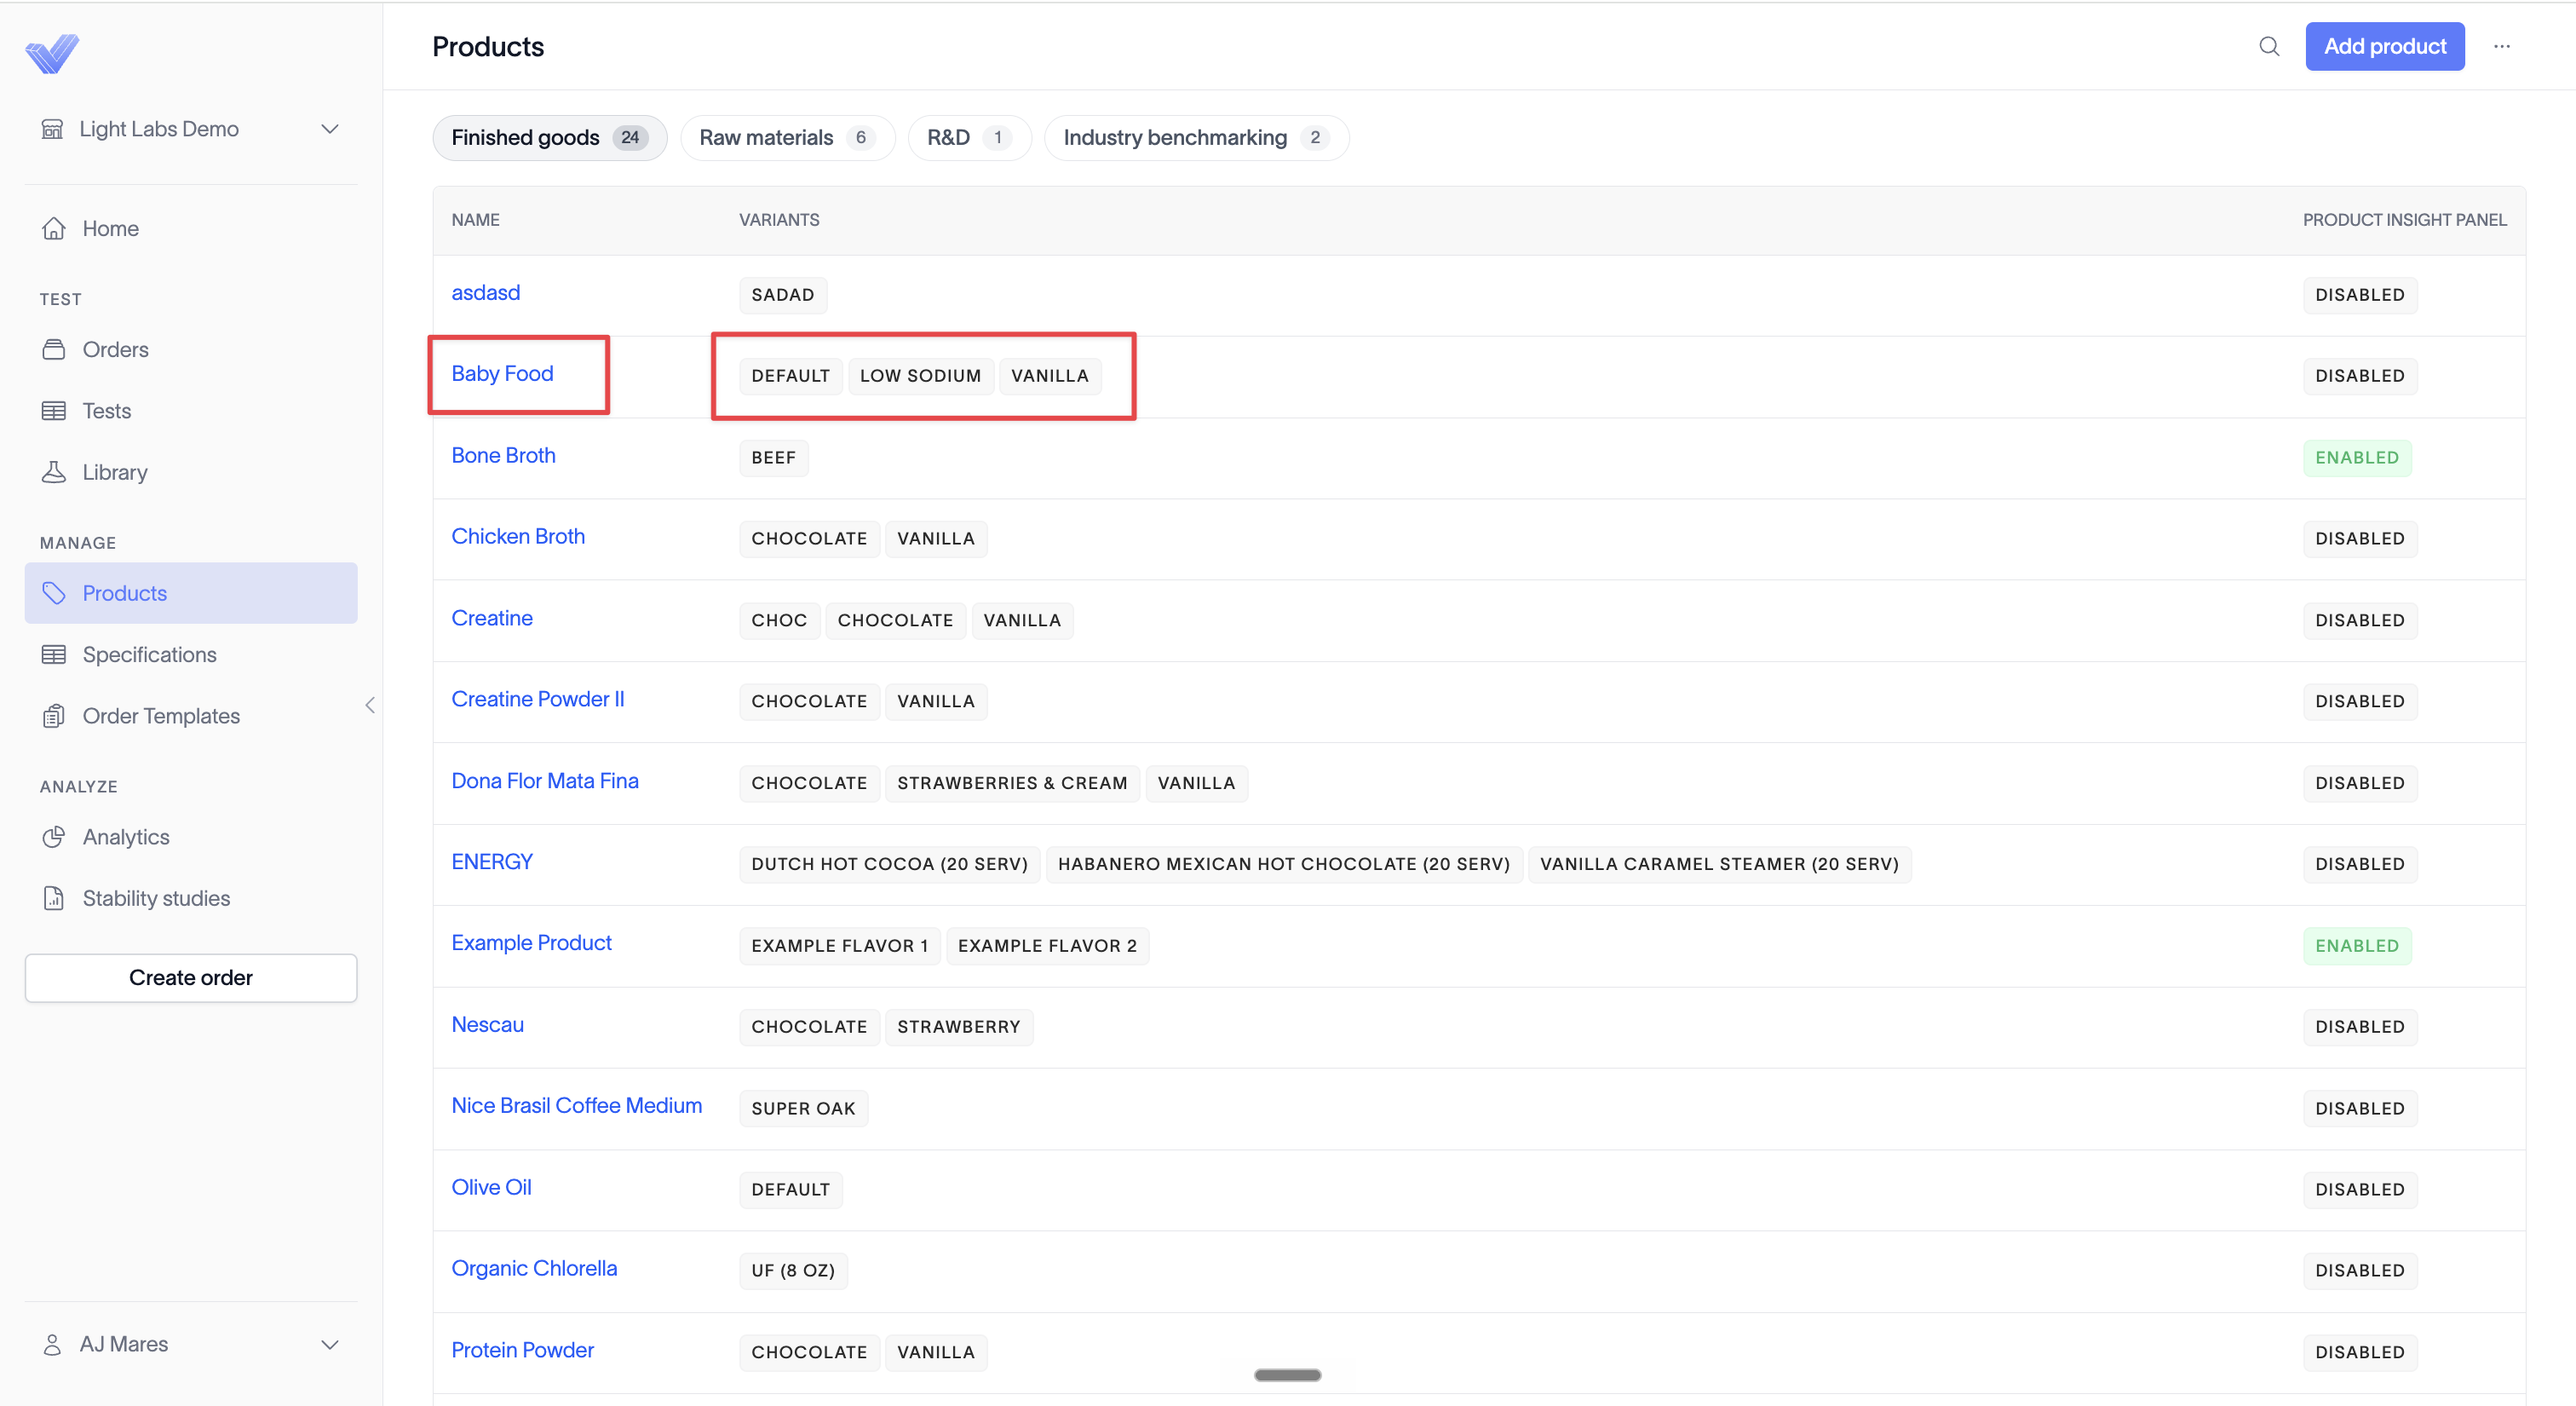The width and height of the screenshot is (2576, 1406).
Task: Open the Bone Broth product link
Action: pyautogui.click(x=503, y=455)
